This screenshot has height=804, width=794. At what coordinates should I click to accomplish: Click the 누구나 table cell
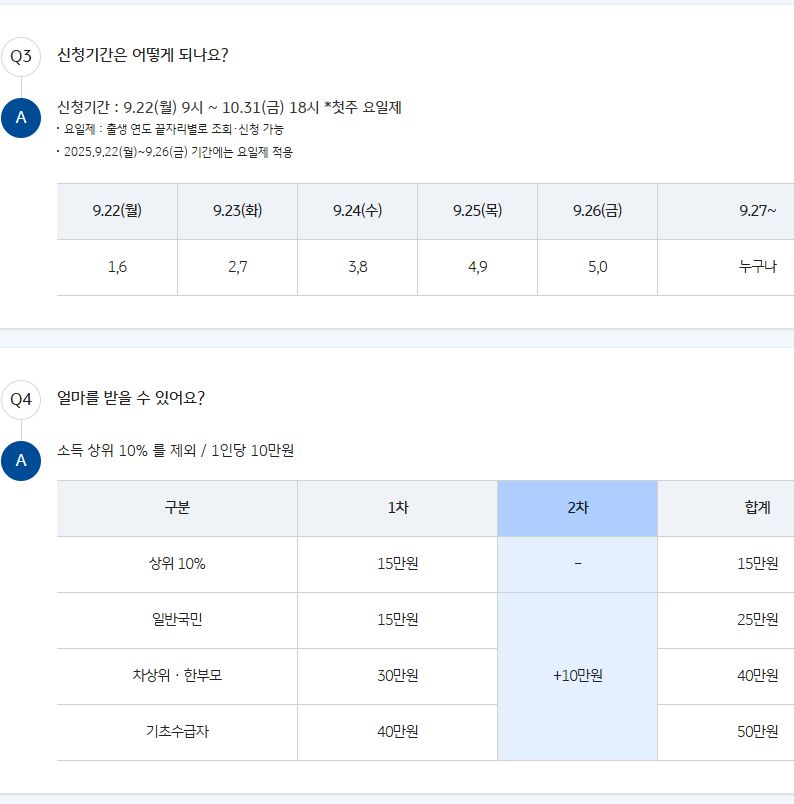pos(726,267)
